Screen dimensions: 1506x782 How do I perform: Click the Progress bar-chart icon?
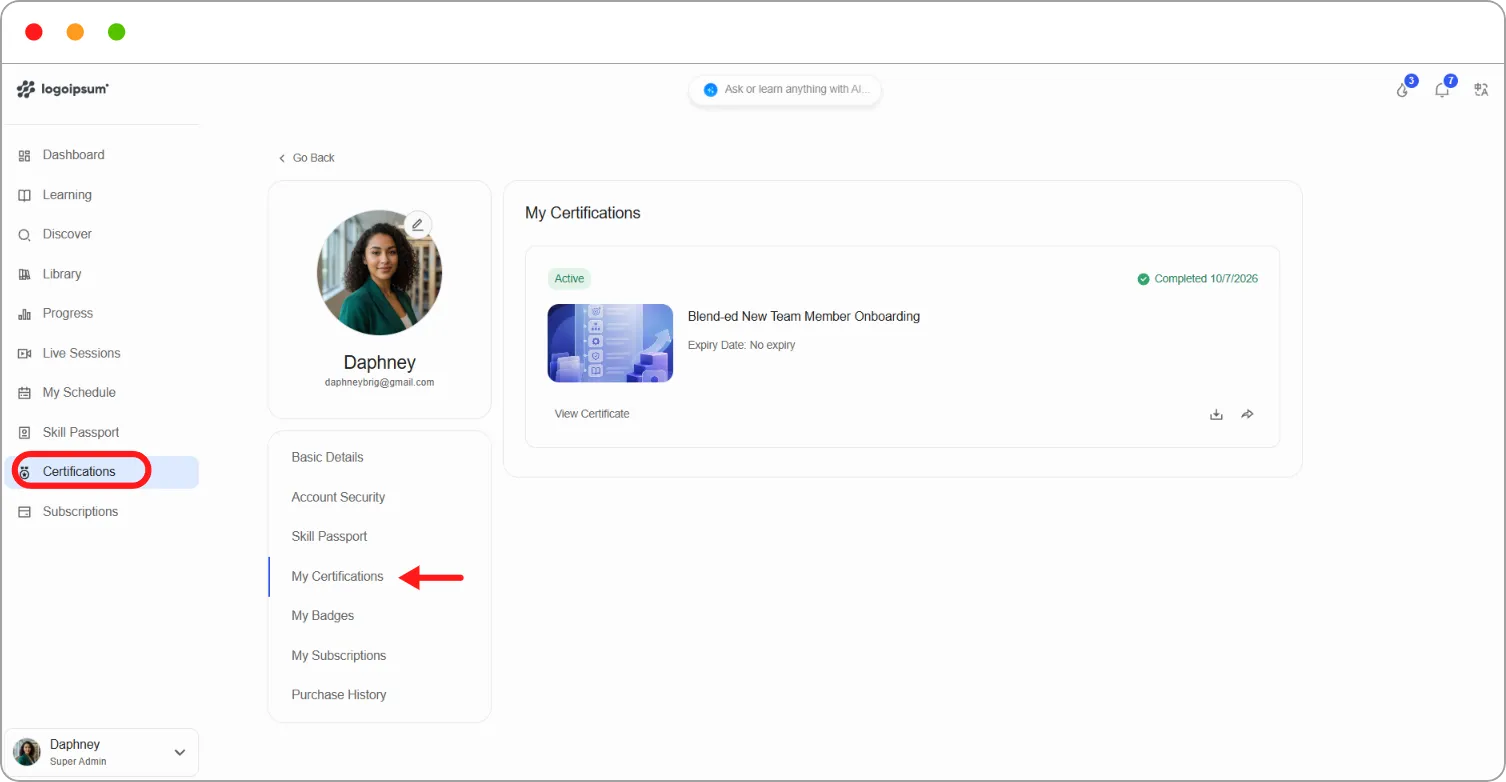(25, 314)
